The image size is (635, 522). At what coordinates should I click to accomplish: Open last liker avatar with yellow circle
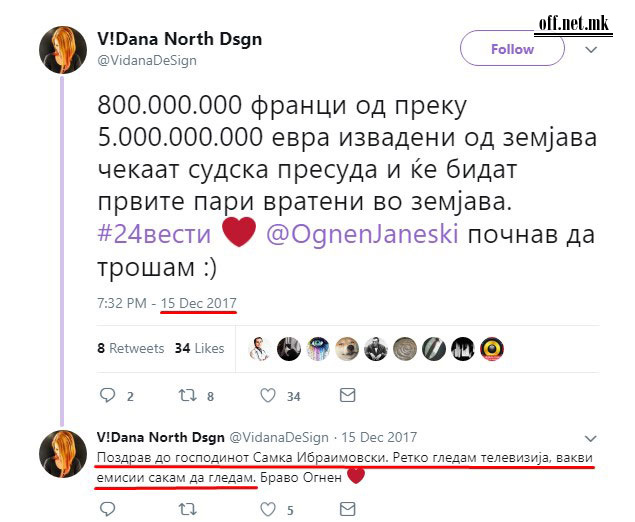[x=492, y=349]
